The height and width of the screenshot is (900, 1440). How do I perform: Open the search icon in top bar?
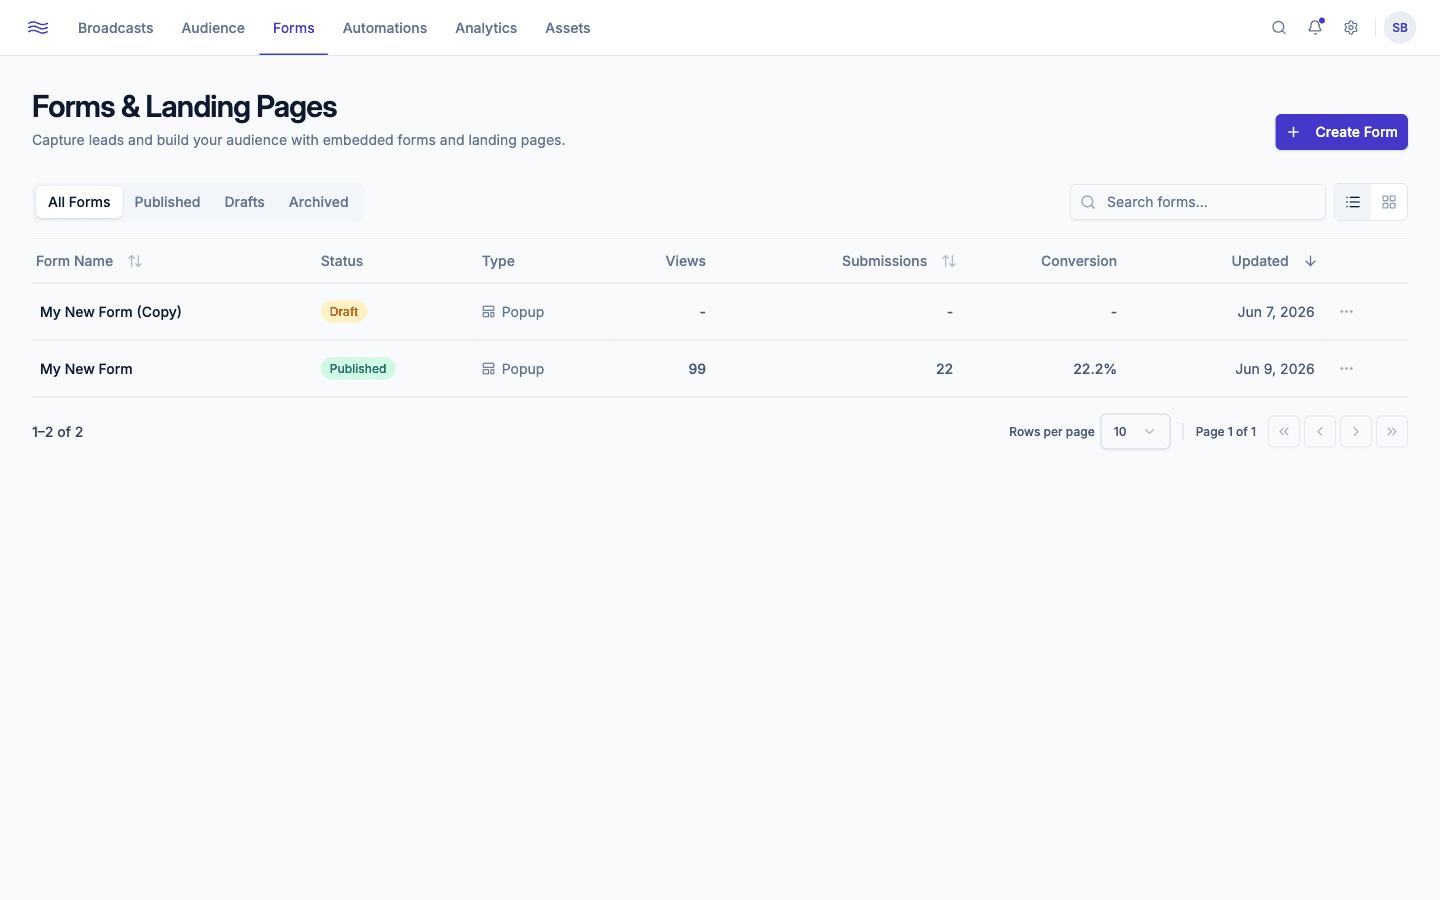(x=1279, y=28)
